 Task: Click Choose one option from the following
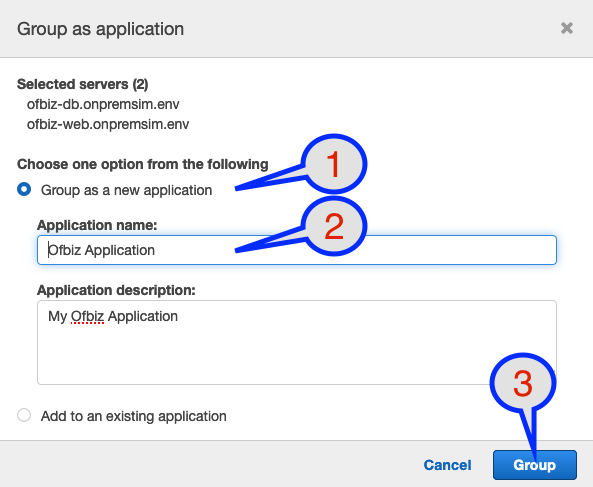(143, 164)
